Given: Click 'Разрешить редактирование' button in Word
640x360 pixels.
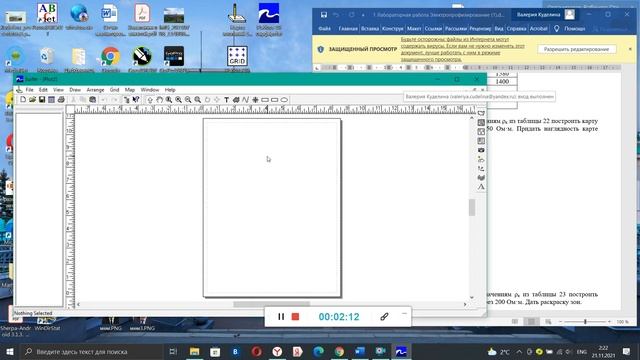Looking at the screenshot, I should point(576,49).
